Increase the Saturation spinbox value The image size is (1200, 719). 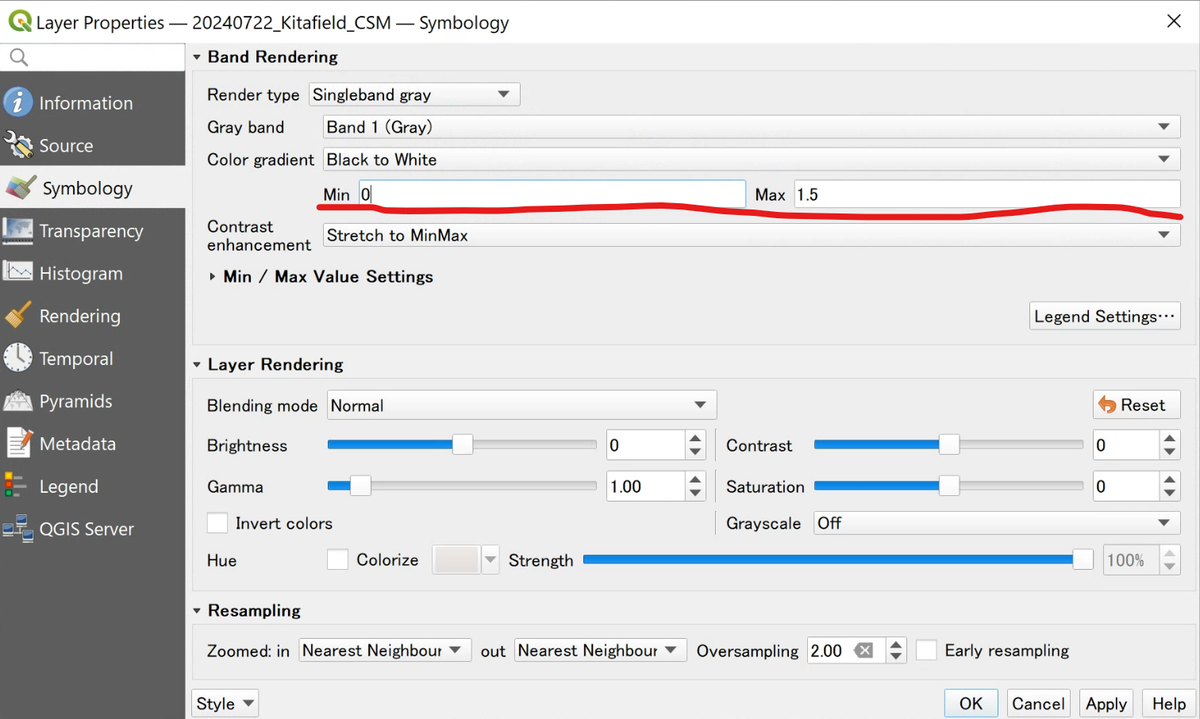(1169, 480)
